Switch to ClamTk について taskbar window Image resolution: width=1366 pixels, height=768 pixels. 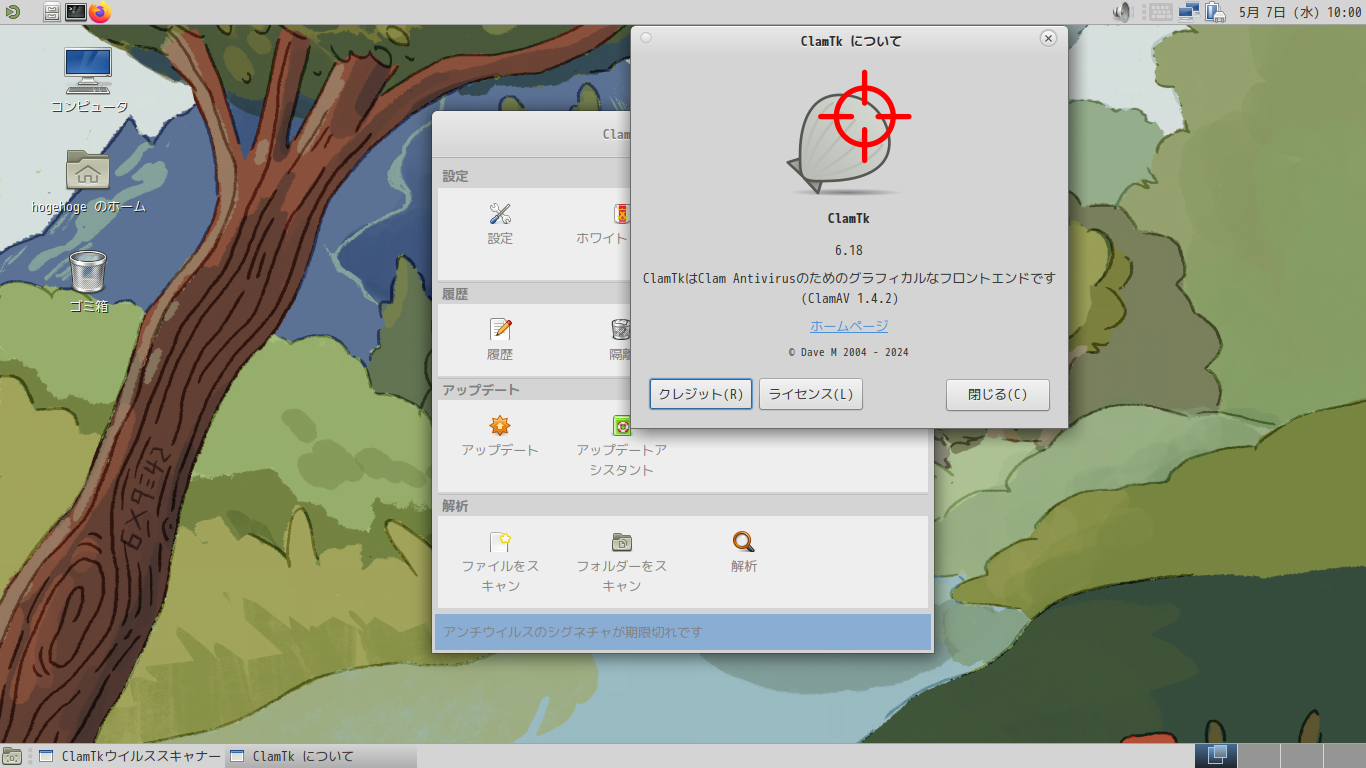click(321, 756)
